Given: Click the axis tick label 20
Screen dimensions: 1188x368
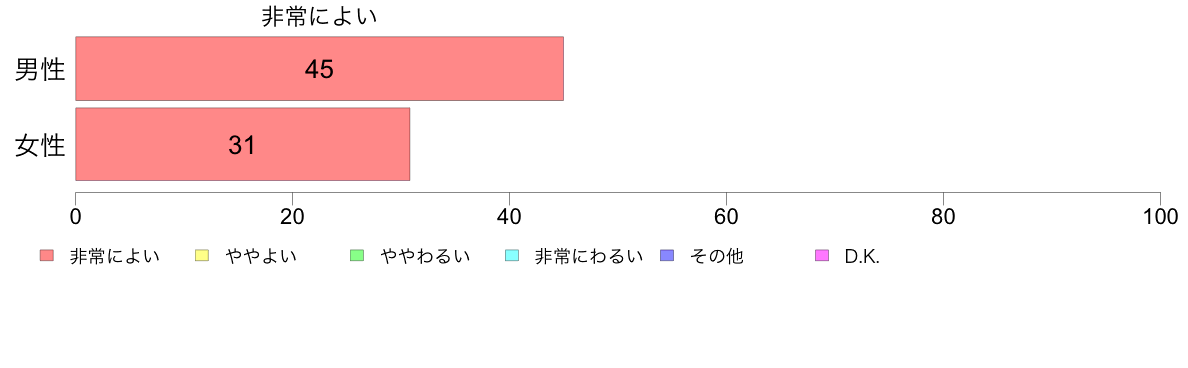Looking at the screenshot, I should pyautogui.click(x=292, y=216).
